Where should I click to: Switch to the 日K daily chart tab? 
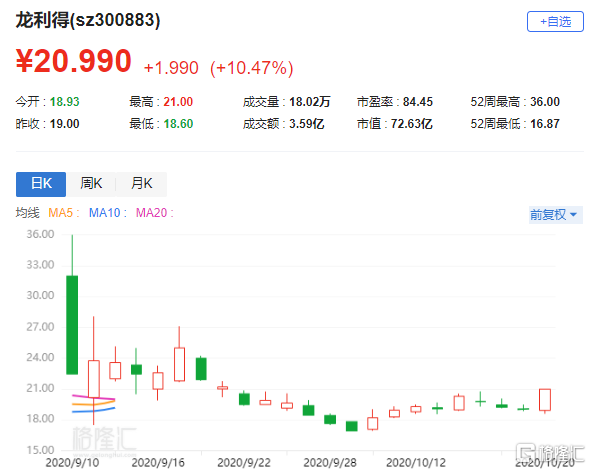click(x=41, y=184)
